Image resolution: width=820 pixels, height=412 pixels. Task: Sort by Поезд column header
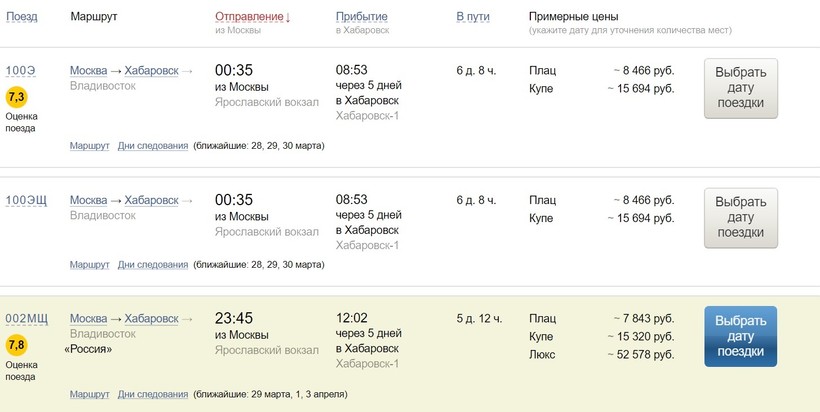click(22, 17)
